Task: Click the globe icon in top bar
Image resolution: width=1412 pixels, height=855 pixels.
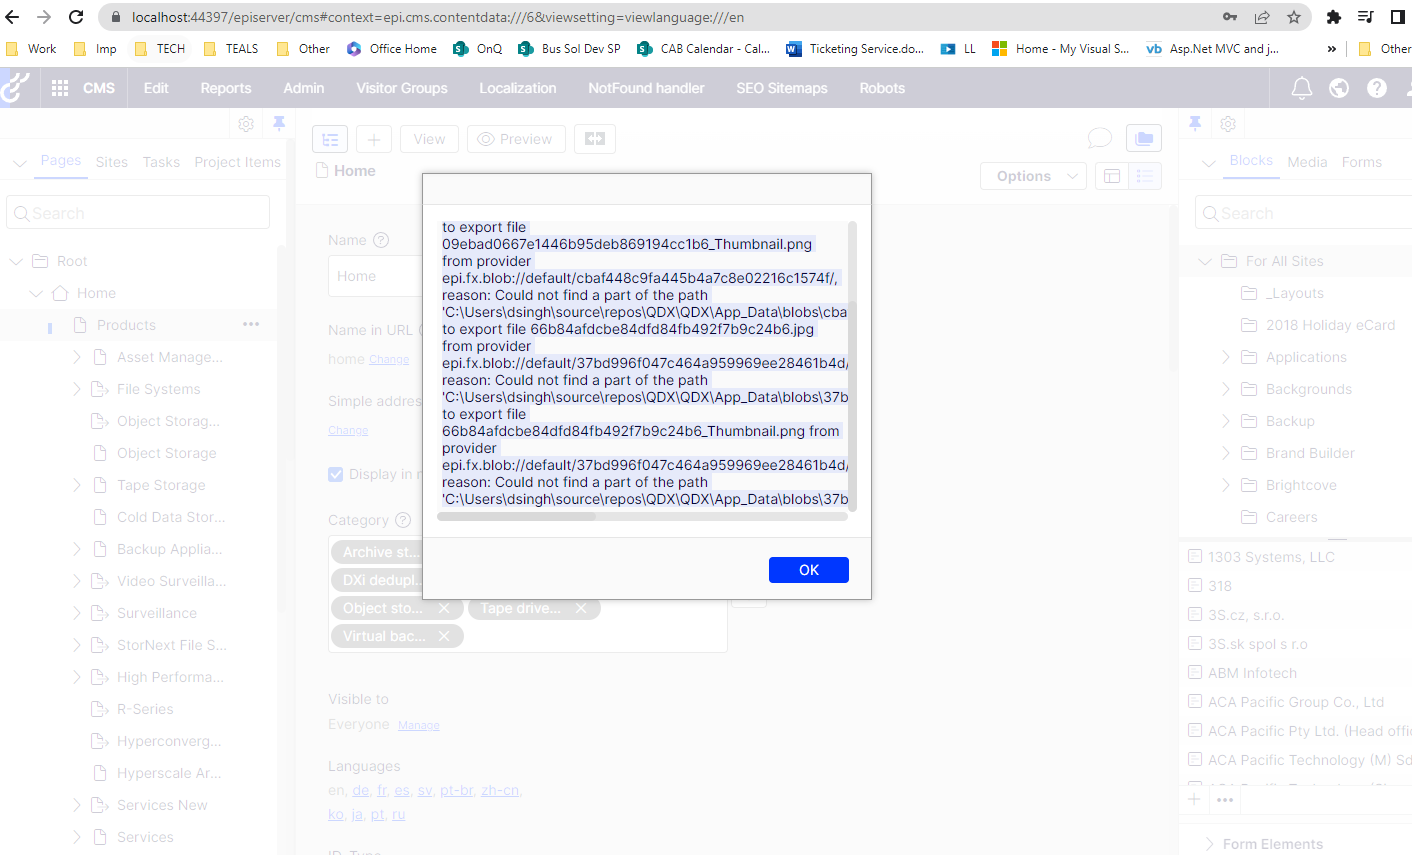Action: (x=1339, y=88)
